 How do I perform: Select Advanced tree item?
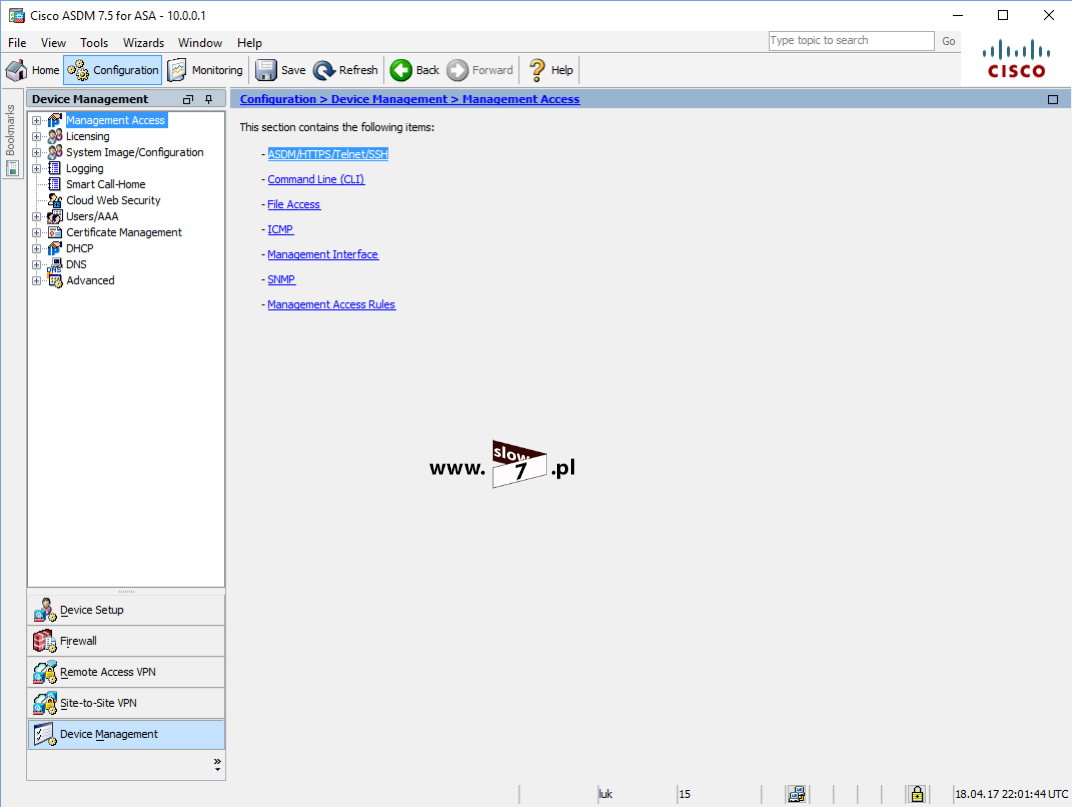pyautogui.click(x=90, y=280)
